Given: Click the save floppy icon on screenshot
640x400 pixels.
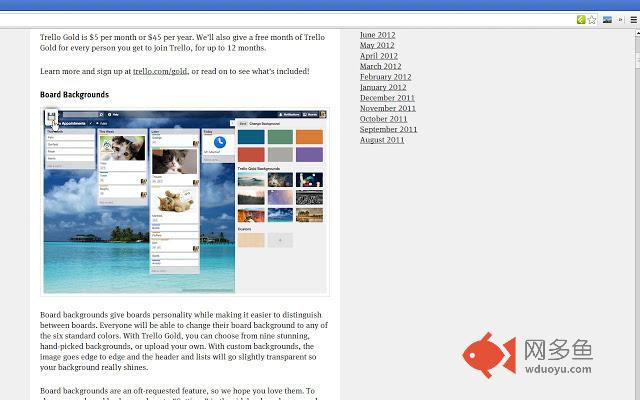Looking at the screenshot, I should [51, 117].
